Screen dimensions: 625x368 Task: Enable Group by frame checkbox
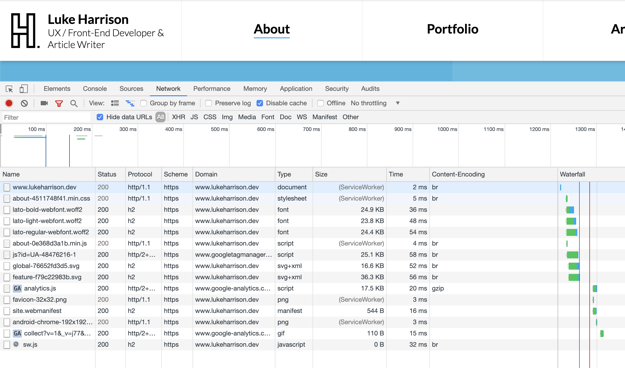click(143, 103)
